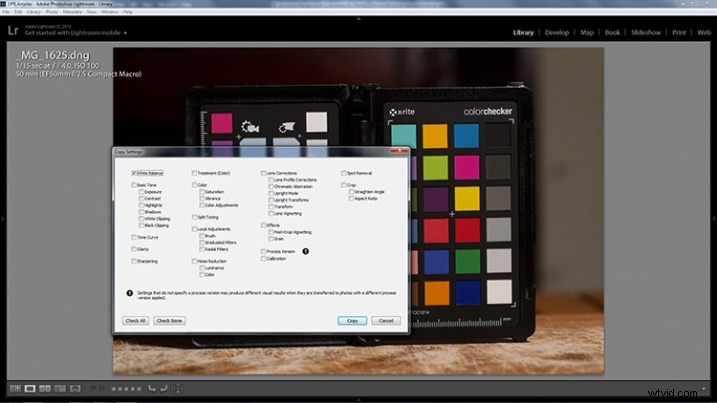Click Get started with Lightroom mobile

pyautogui.click(x=73, y=33)
